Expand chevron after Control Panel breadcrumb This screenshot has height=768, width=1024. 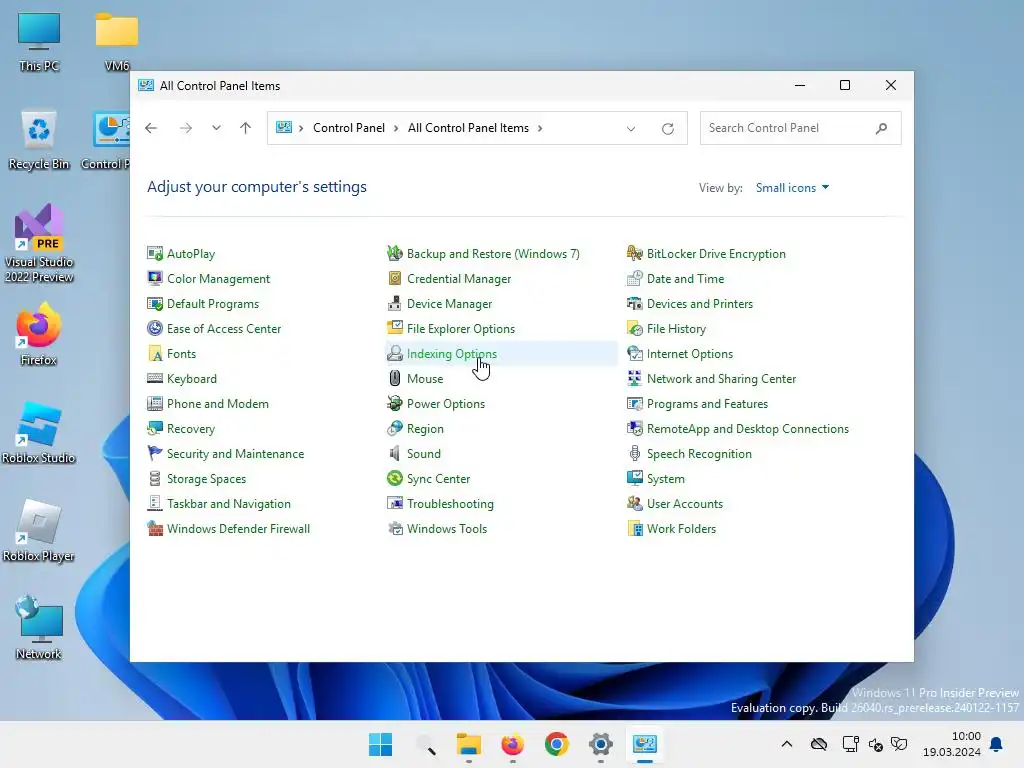point(396,128)
